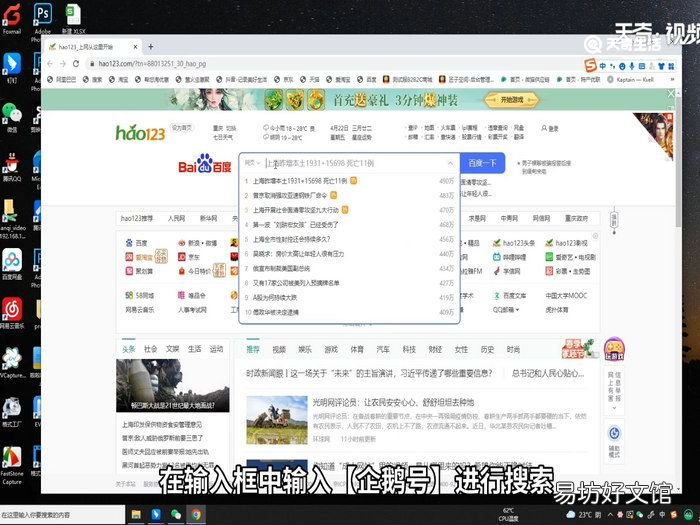Open the WeChat taskbar icon
The width and height of the screenshot is (700, 525).
pyautogui.click(x=176, y=515)
